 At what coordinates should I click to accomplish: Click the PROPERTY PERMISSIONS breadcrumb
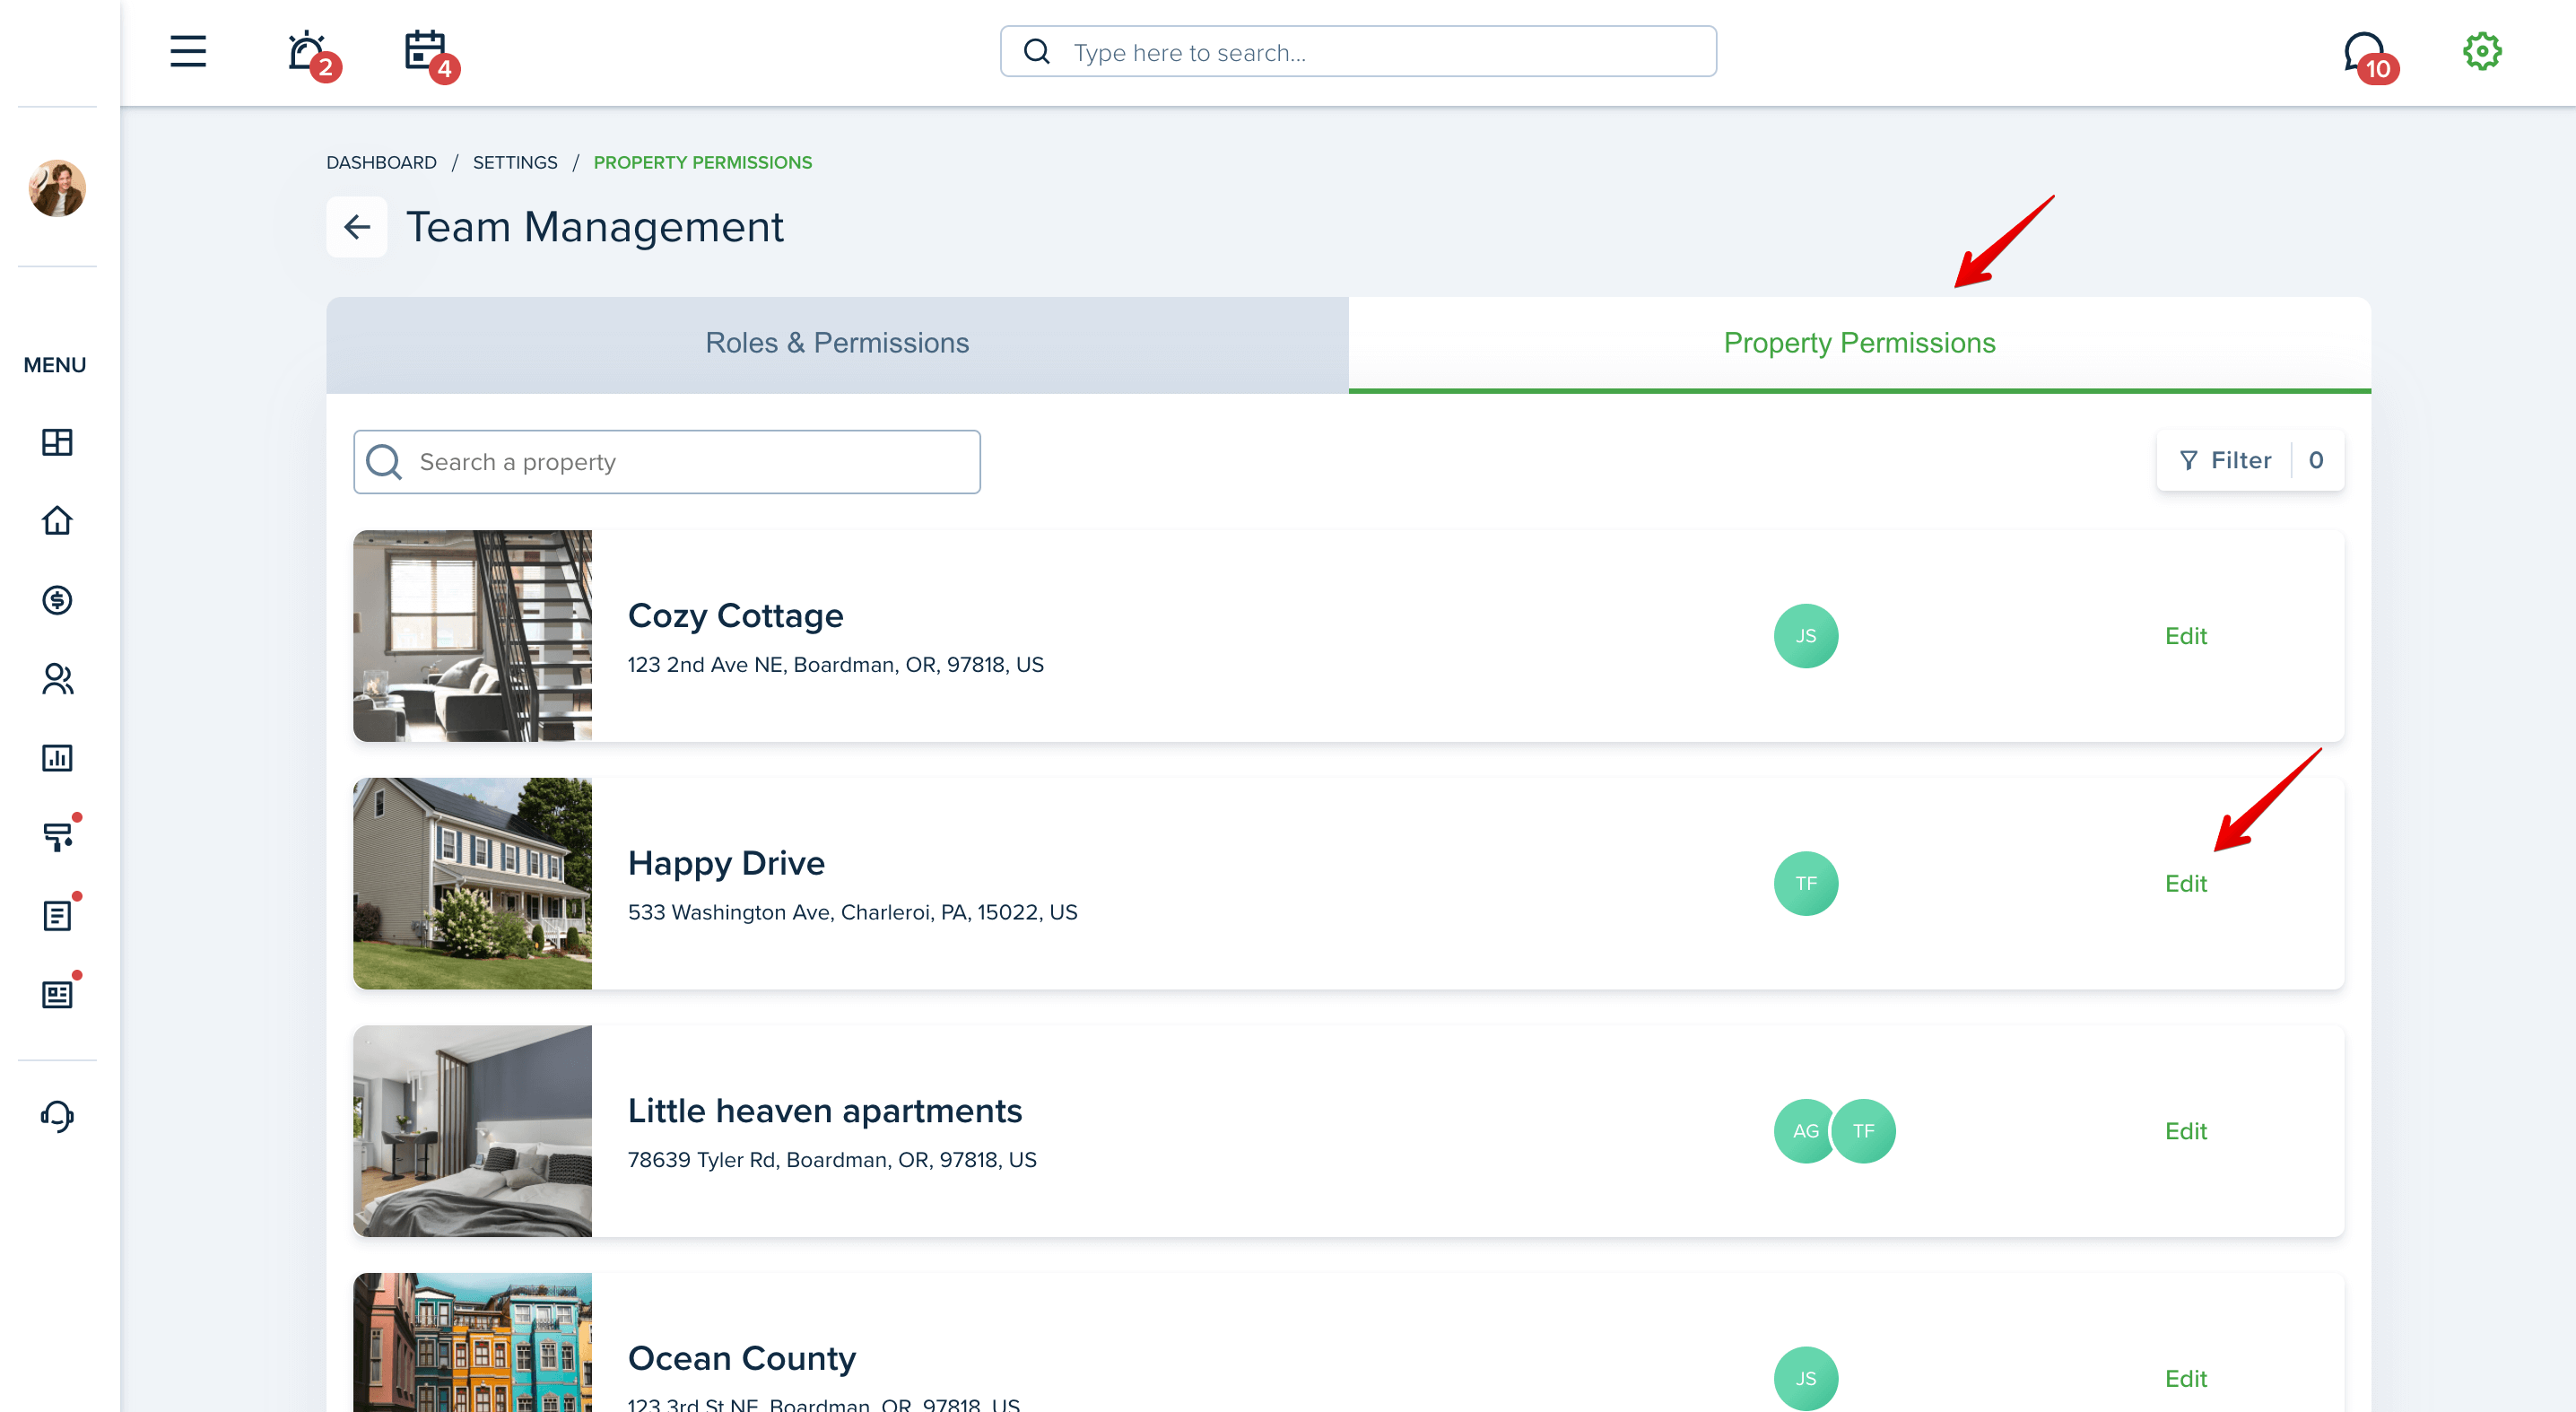(x=702, y=163)
